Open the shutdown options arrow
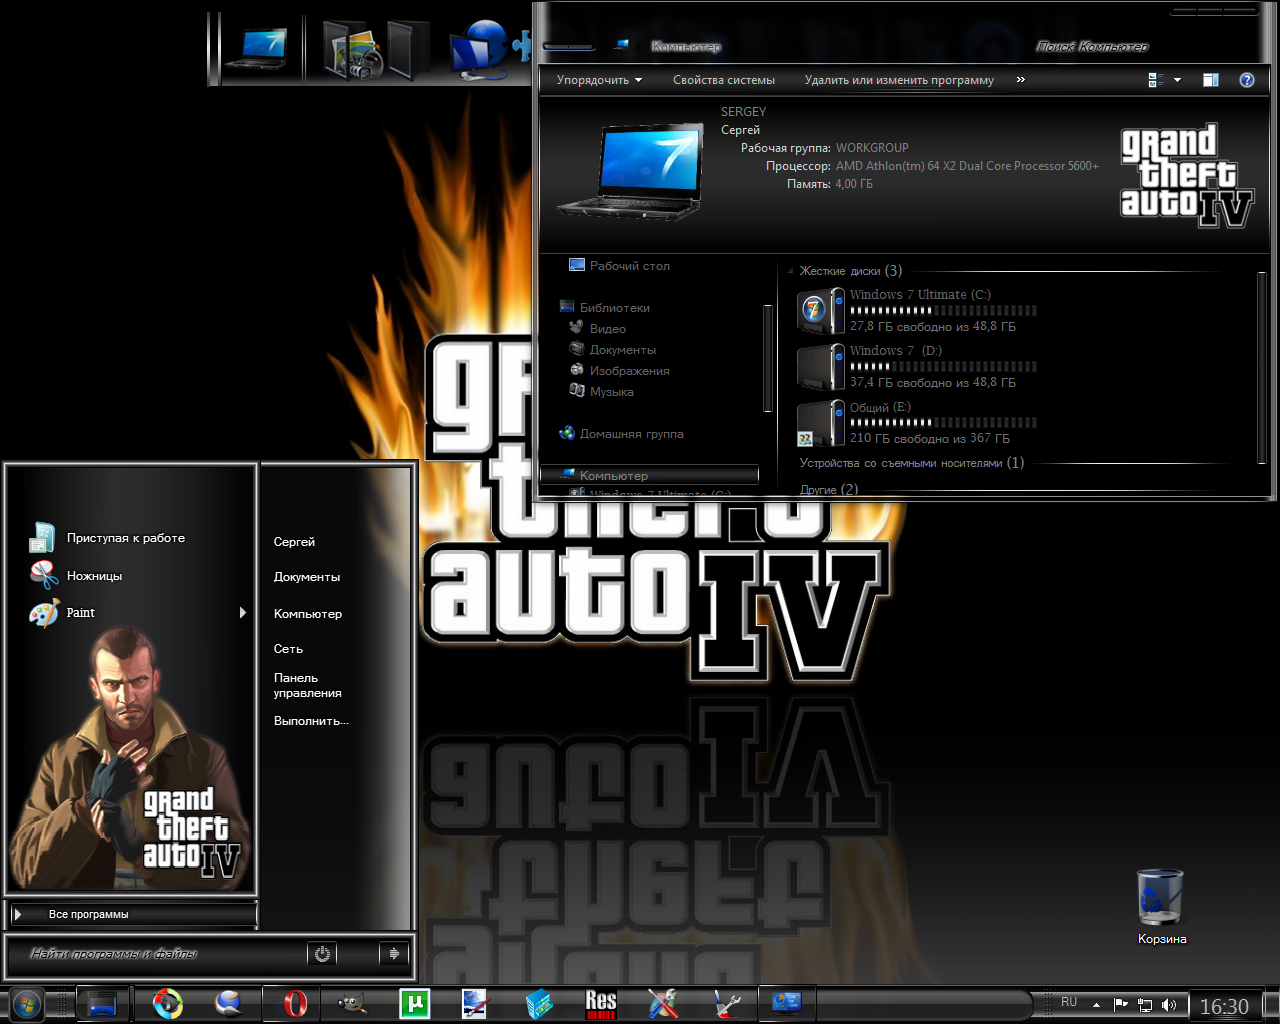Screen dimensions: 1280x1024 point(394,954)
